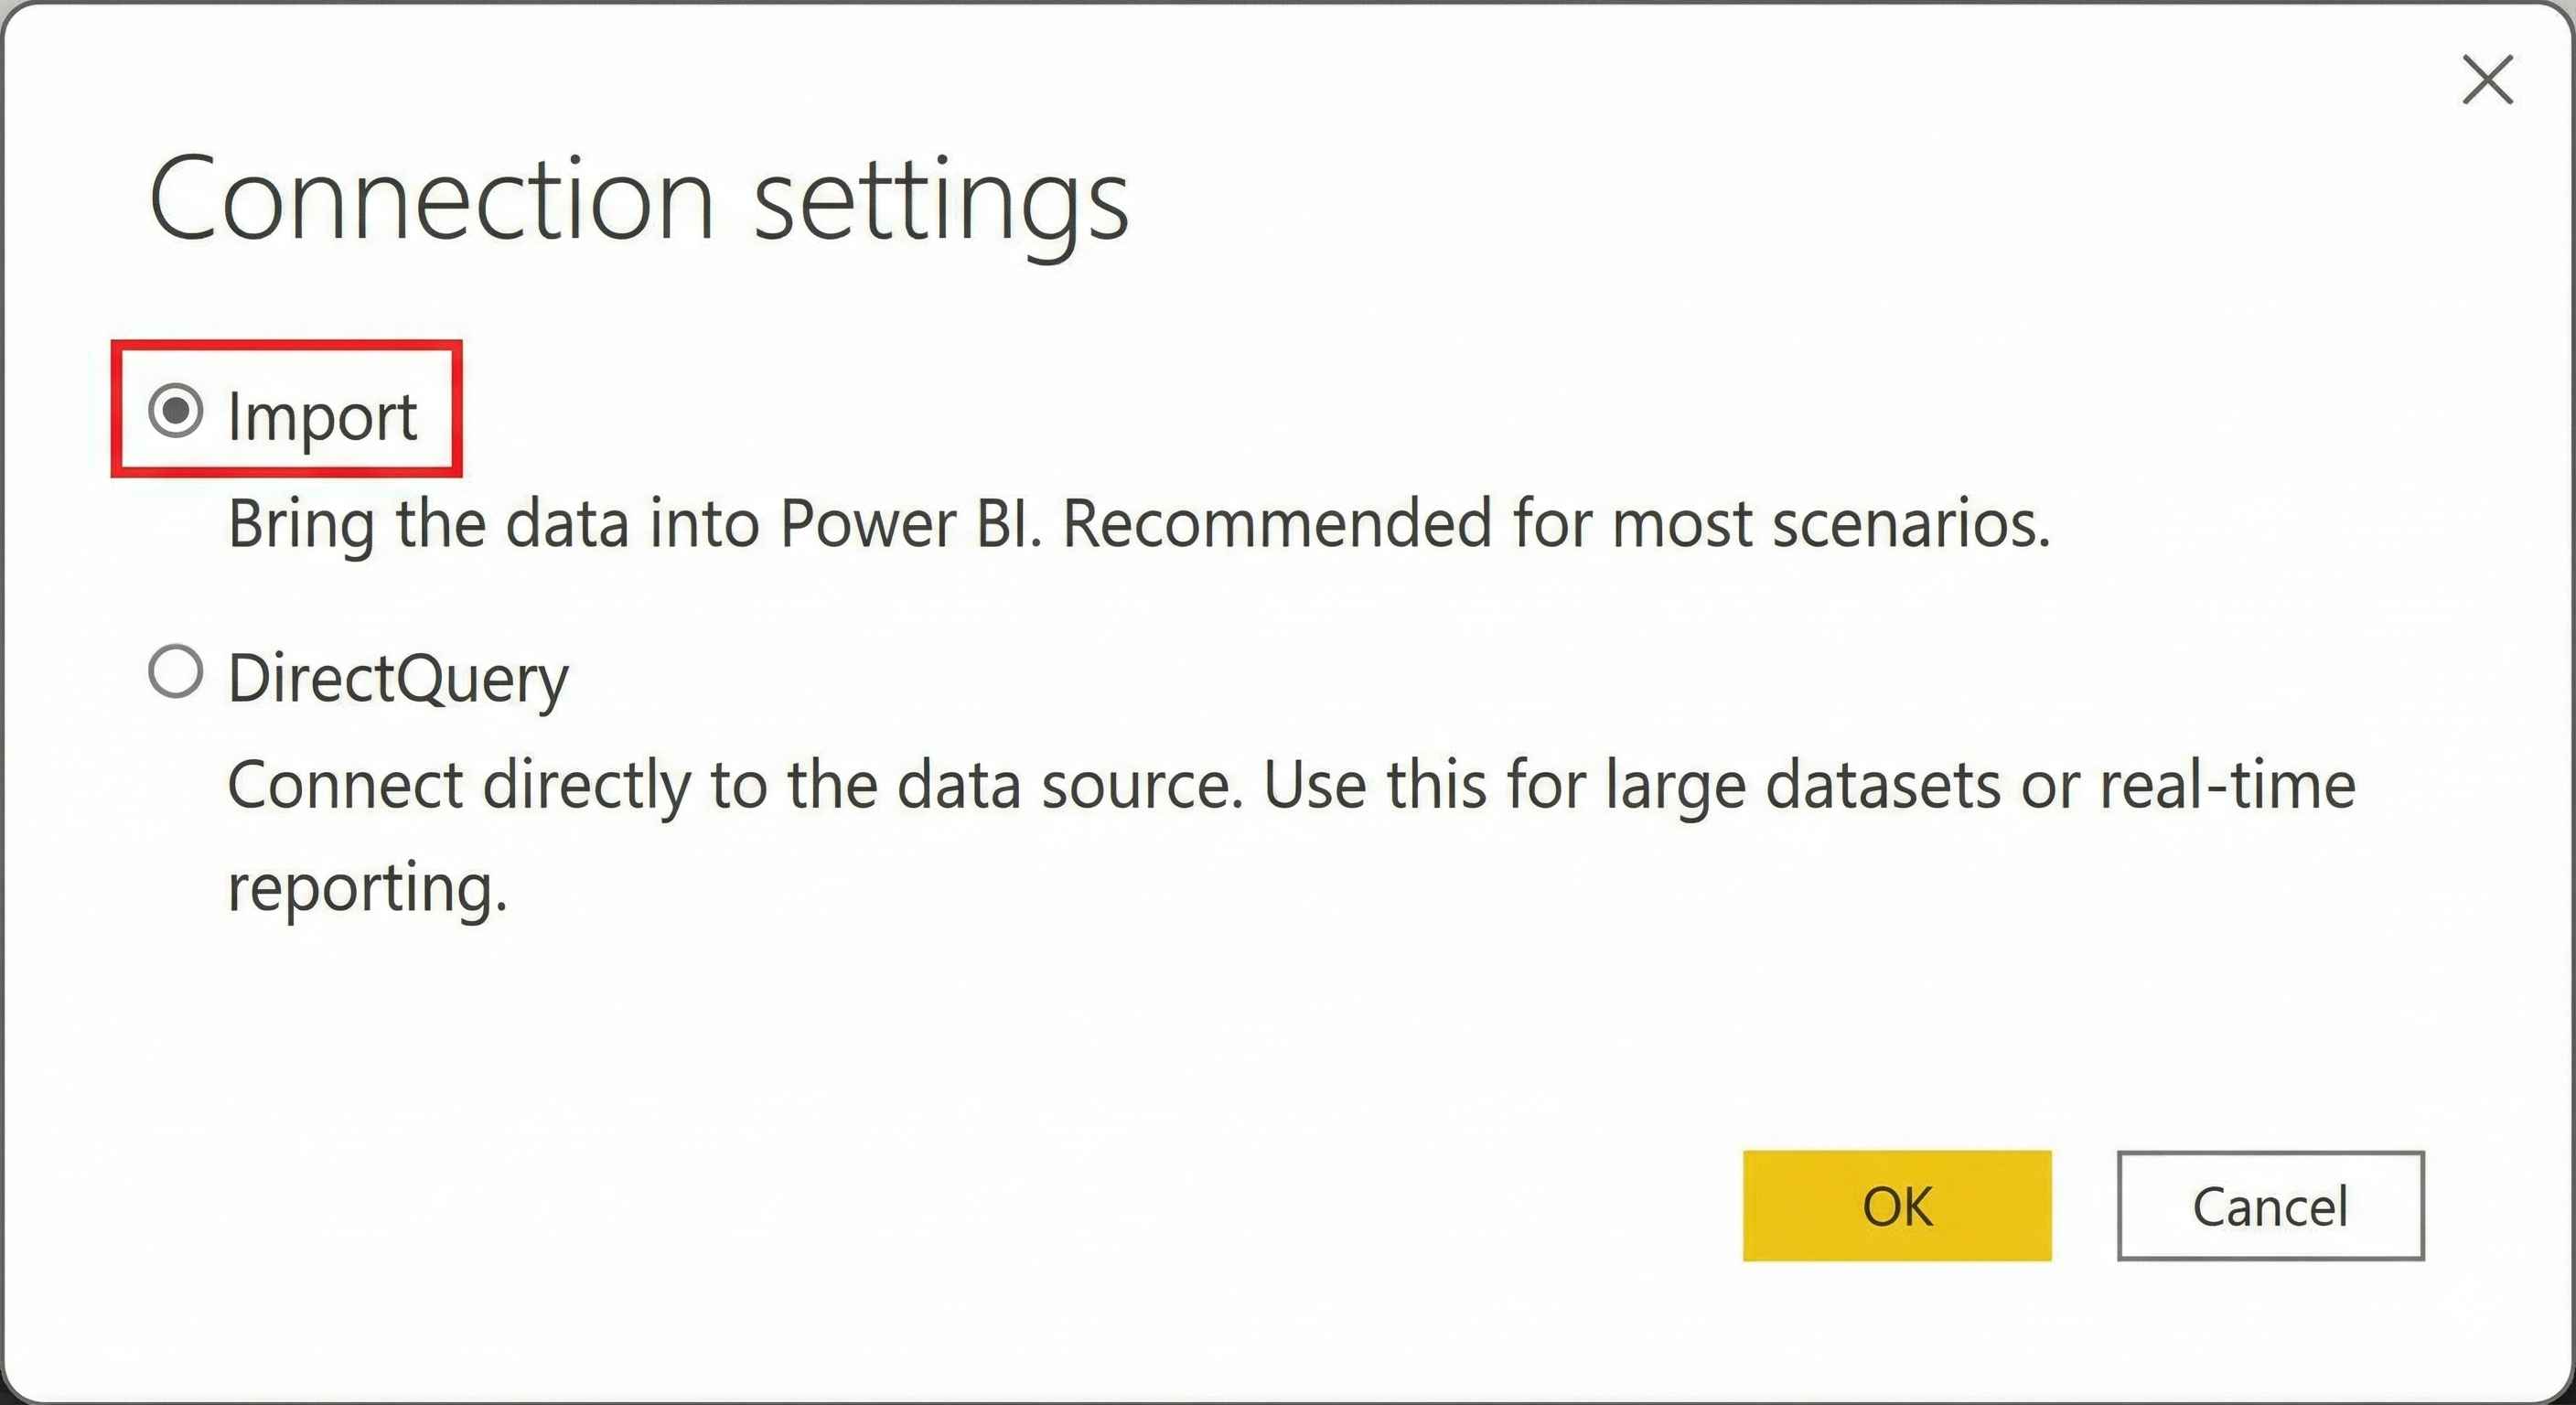Click the X icon in dialog corner

tap(2487, 80)
